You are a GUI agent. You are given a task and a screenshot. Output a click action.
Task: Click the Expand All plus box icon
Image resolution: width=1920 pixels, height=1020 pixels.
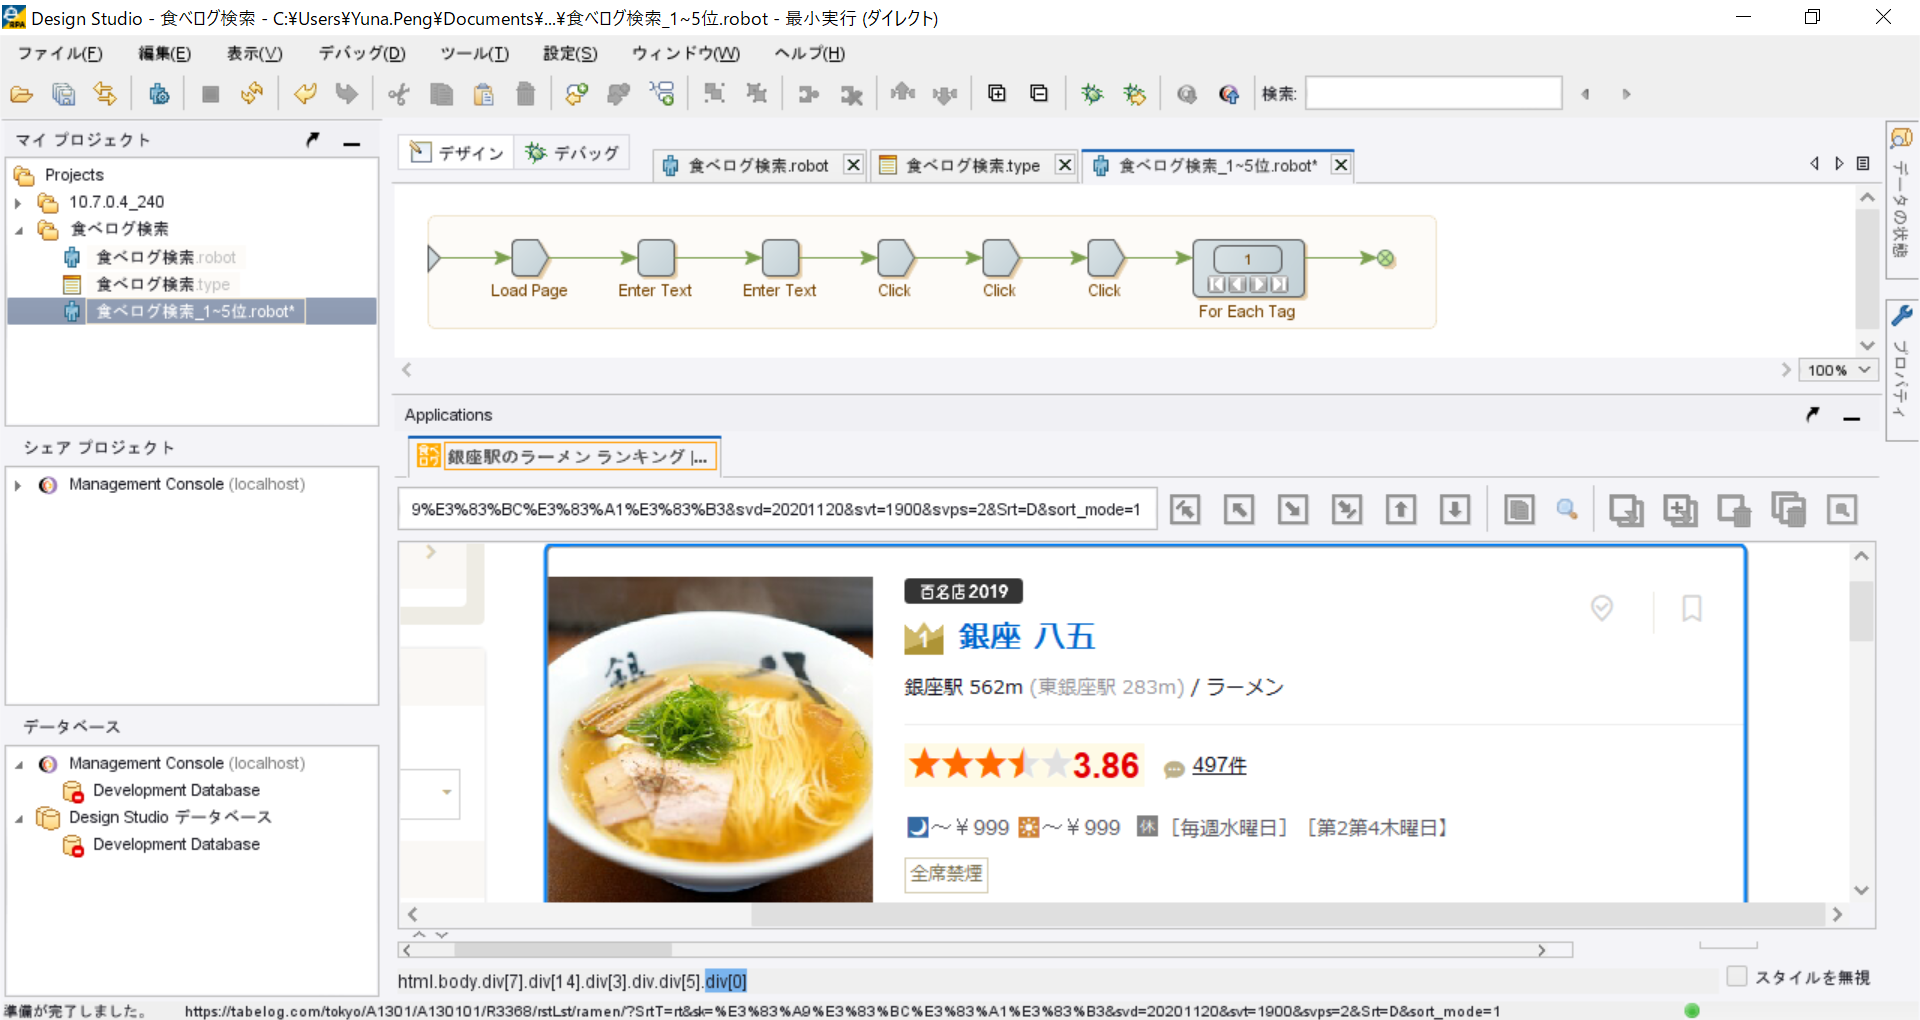point(997,93)
